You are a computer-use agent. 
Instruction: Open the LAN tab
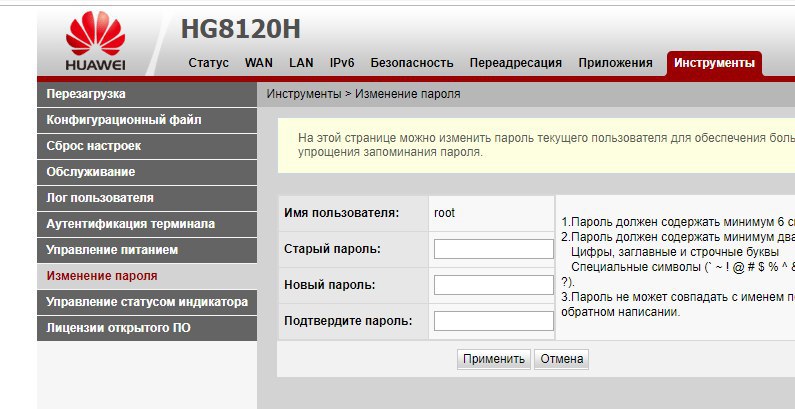coord(301,63)
